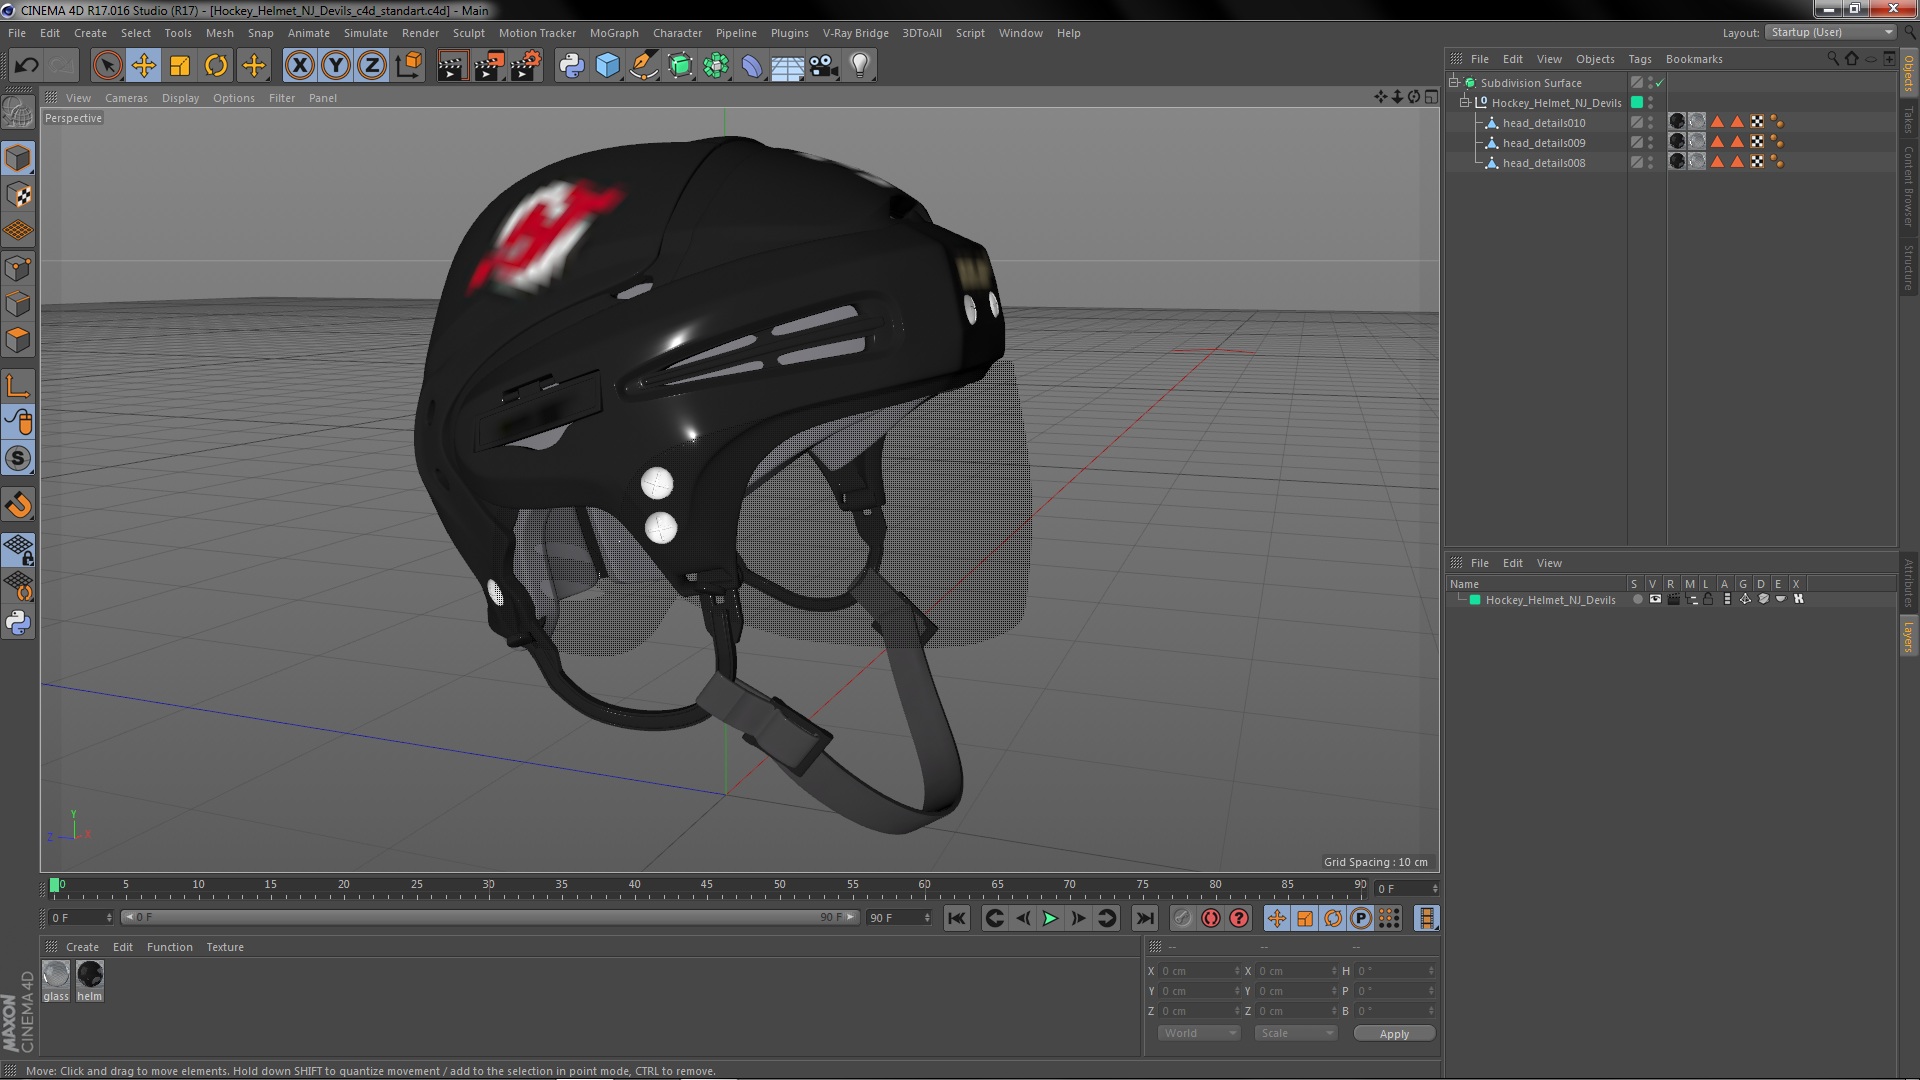
Task: Activate the Scale tool in top toolbar
Action: click(x=180, y=66)
